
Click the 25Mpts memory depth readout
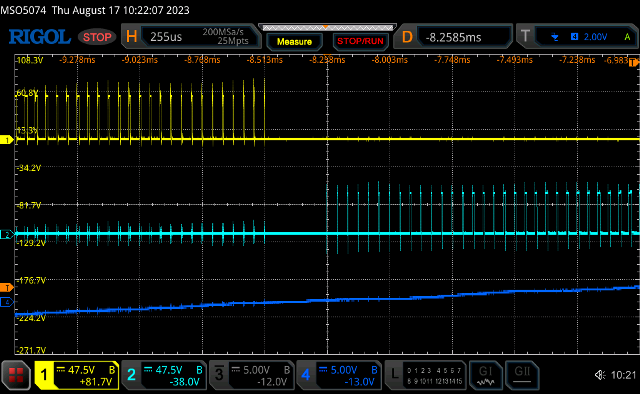[233, 41]
